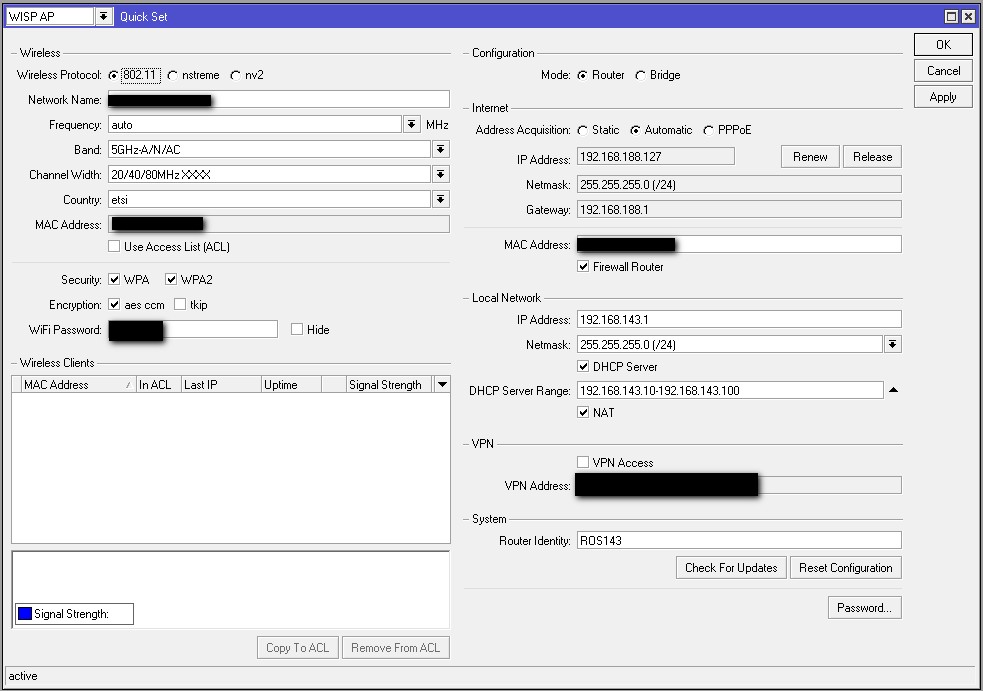Click the Router Identity field

(x=739, y=541)
